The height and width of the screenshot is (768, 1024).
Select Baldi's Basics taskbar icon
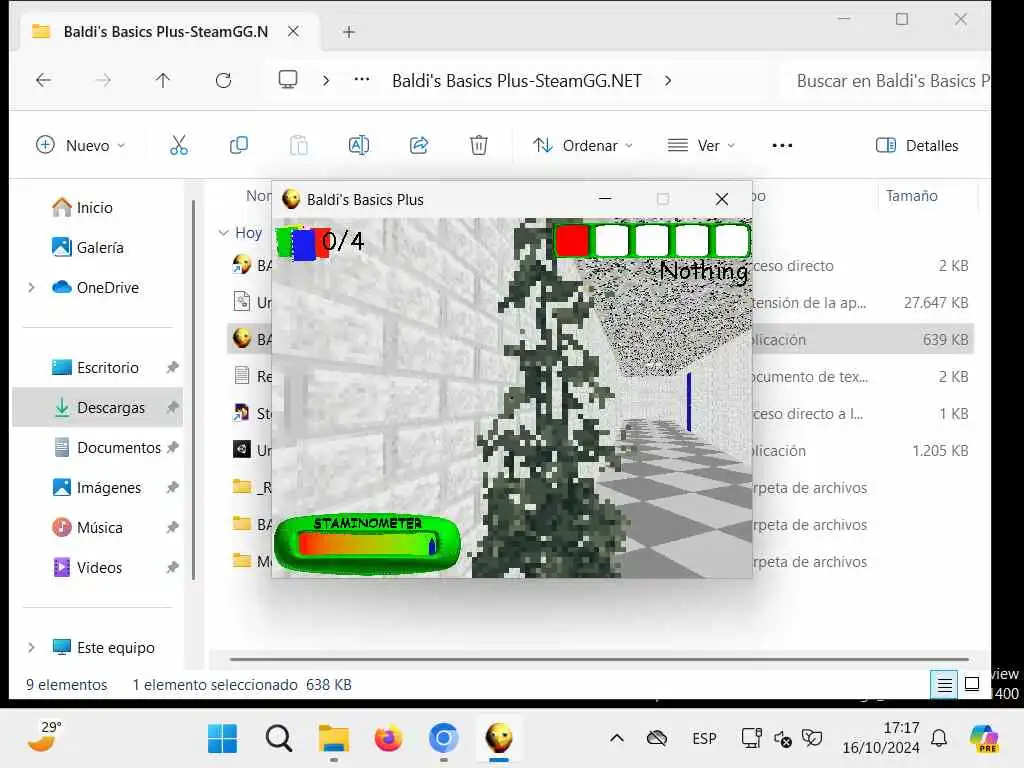[499, 738]
